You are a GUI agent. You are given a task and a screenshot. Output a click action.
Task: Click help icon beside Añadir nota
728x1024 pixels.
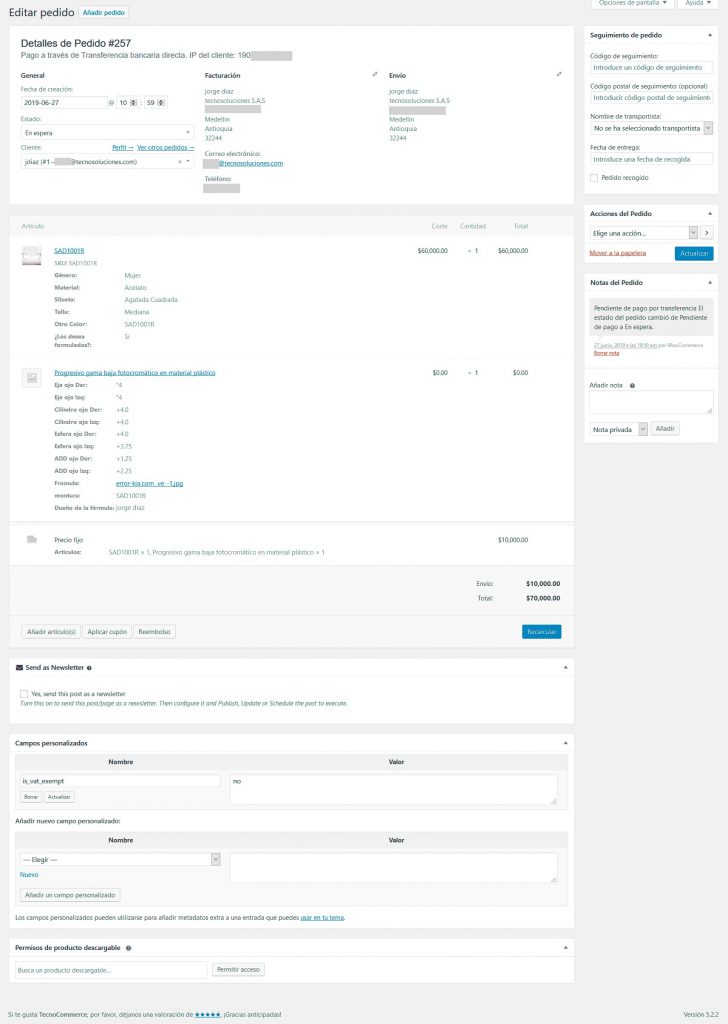[633, 385]
